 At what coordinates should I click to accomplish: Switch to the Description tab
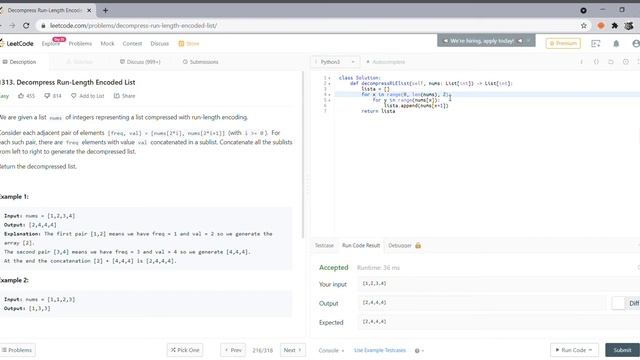[x=20, y=62]
